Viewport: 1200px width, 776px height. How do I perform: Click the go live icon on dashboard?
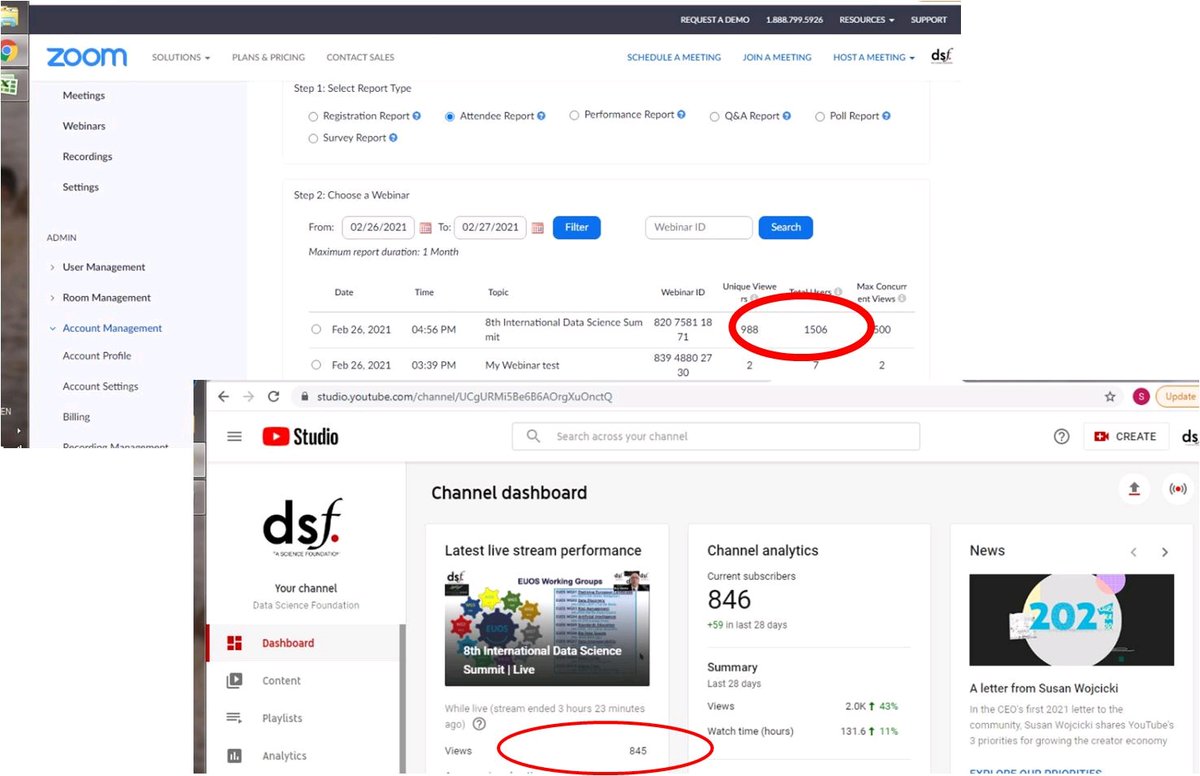tap(1178, 489)
